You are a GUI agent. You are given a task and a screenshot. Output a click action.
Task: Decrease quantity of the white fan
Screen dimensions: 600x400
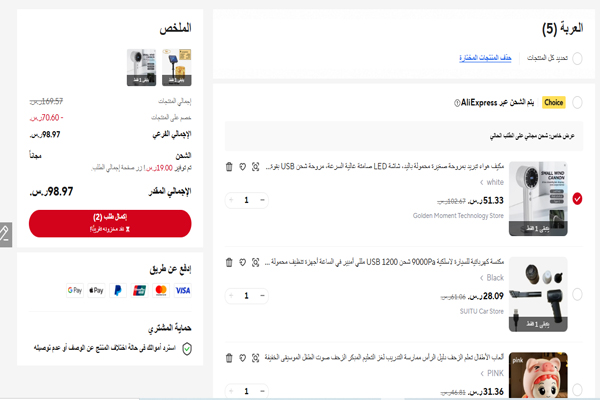pos(262,200)
